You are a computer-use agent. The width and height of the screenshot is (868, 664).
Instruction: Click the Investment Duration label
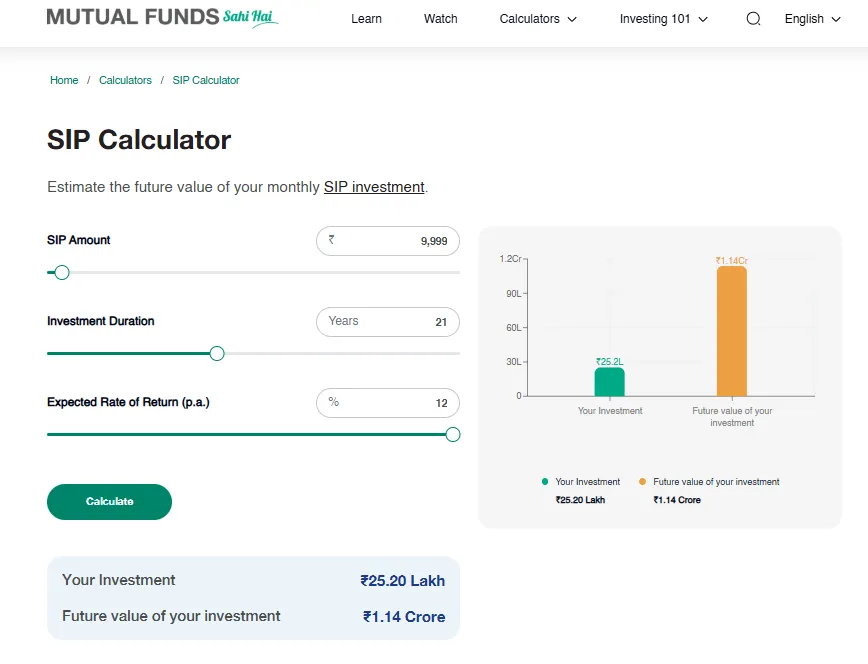pos(101,321)
